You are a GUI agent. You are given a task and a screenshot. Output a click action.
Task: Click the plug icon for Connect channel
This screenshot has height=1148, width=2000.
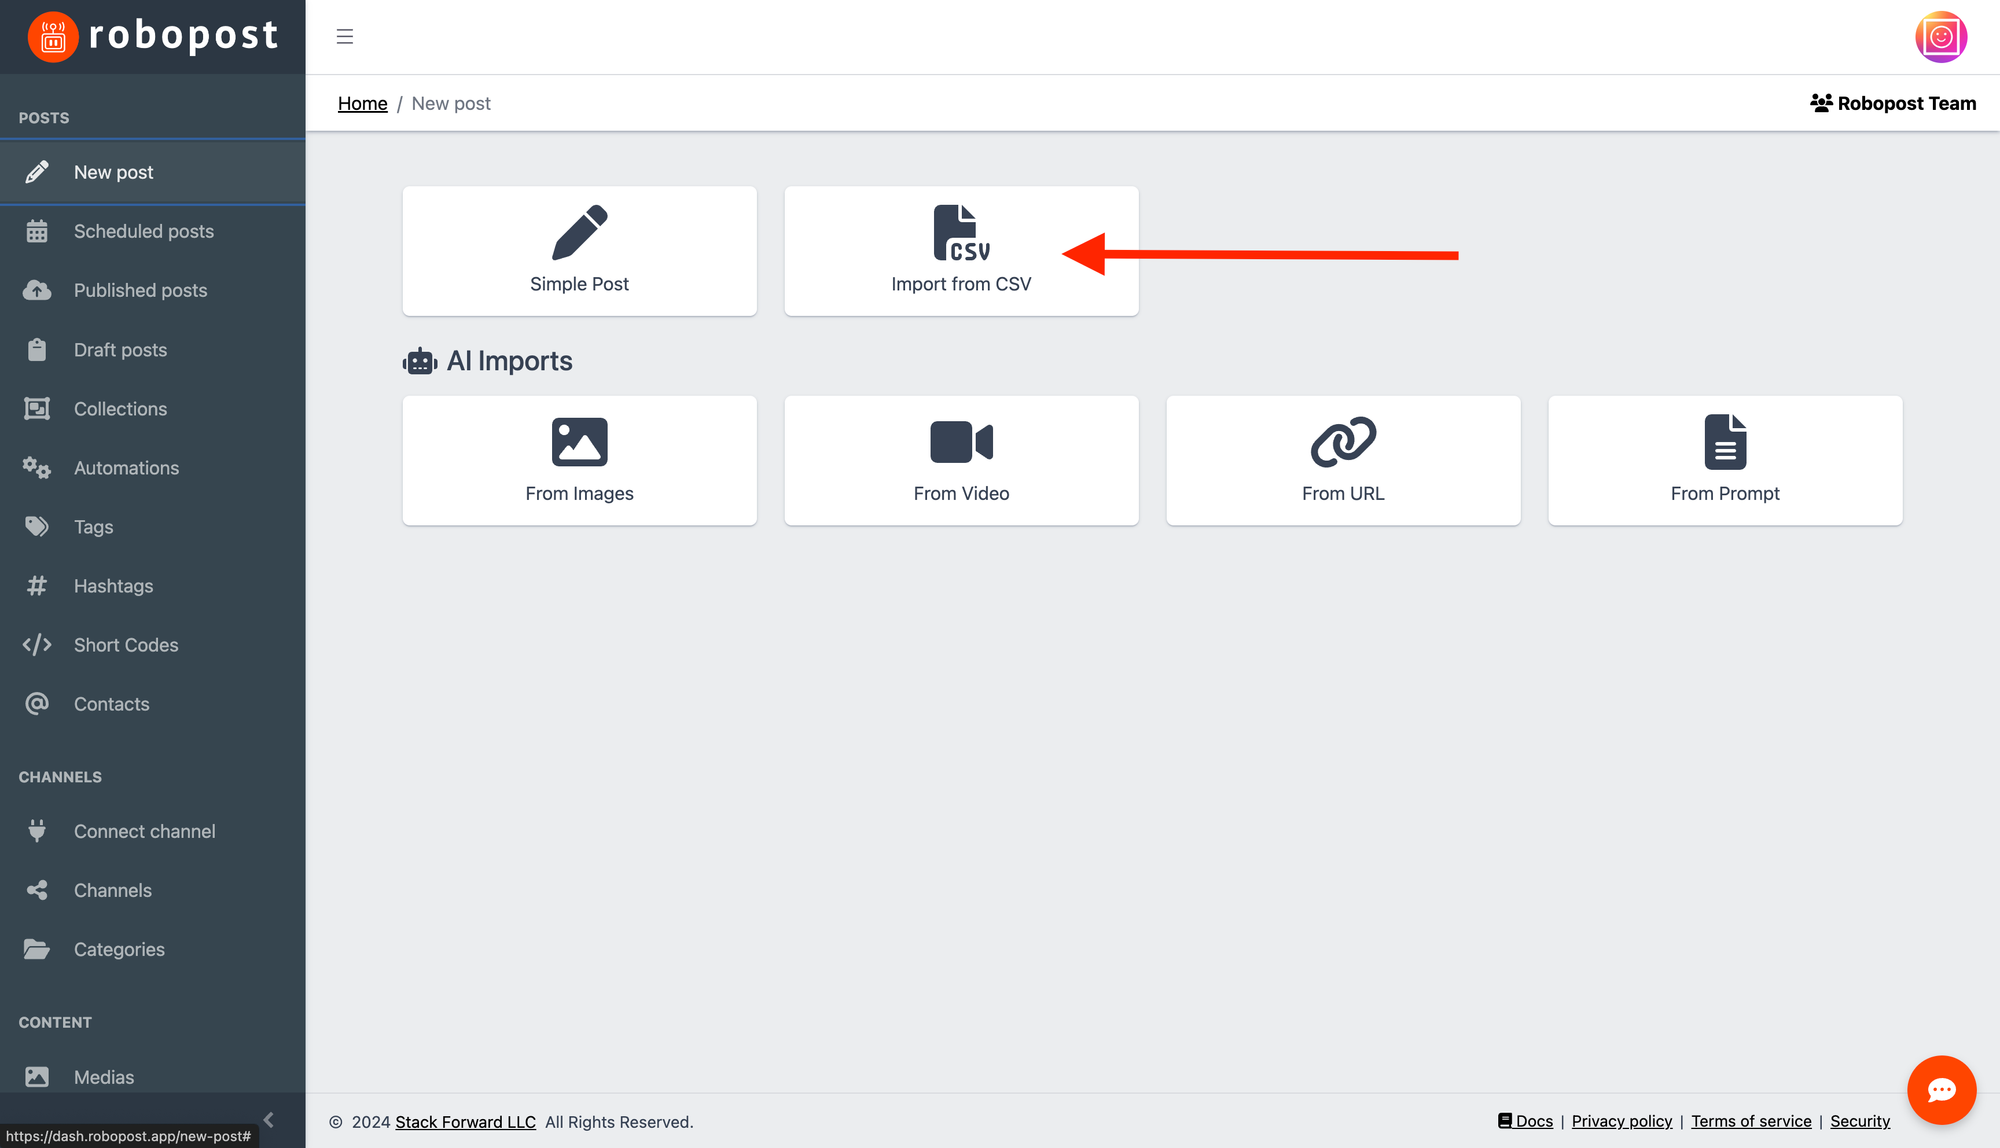point(37,830)
